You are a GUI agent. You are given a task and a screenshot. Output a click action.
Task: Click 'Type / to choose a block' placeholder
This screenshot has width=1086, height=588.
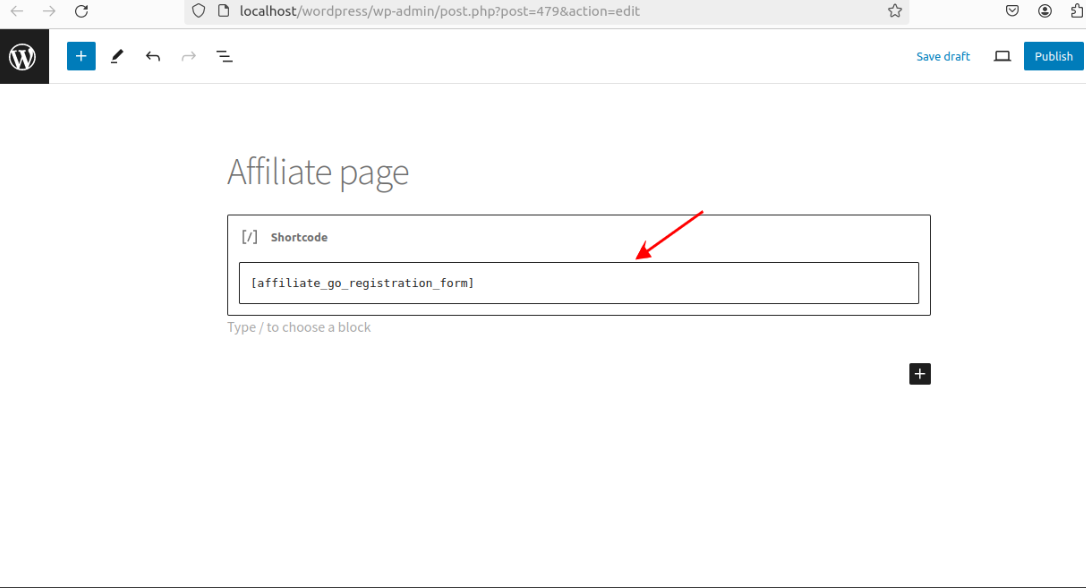point(299,328)
